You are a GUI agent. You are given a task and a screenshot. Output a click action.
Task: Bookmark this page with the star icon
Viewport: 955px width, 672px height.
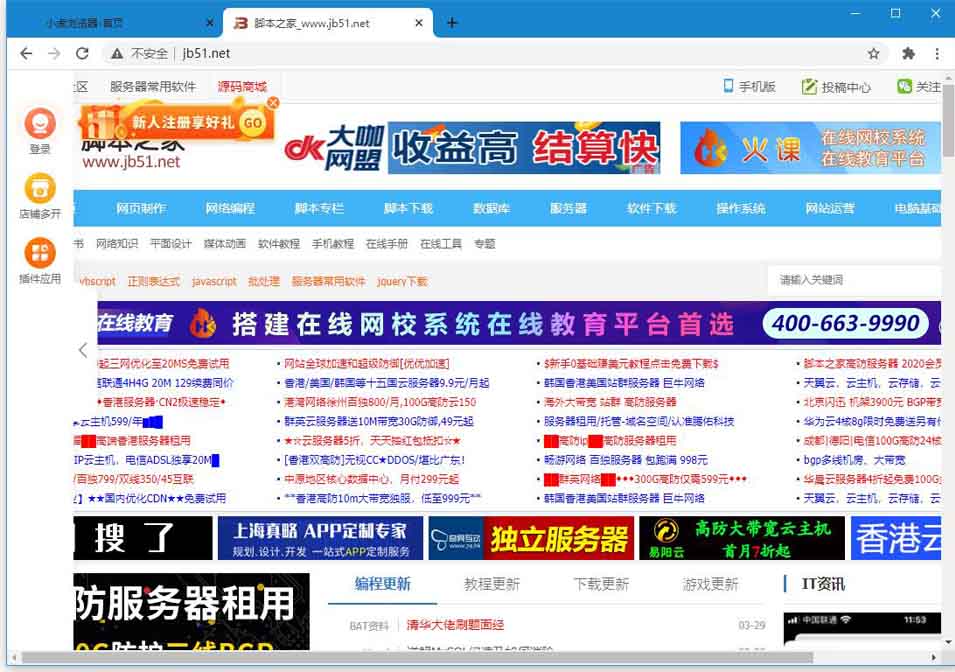tap(873, 54)
